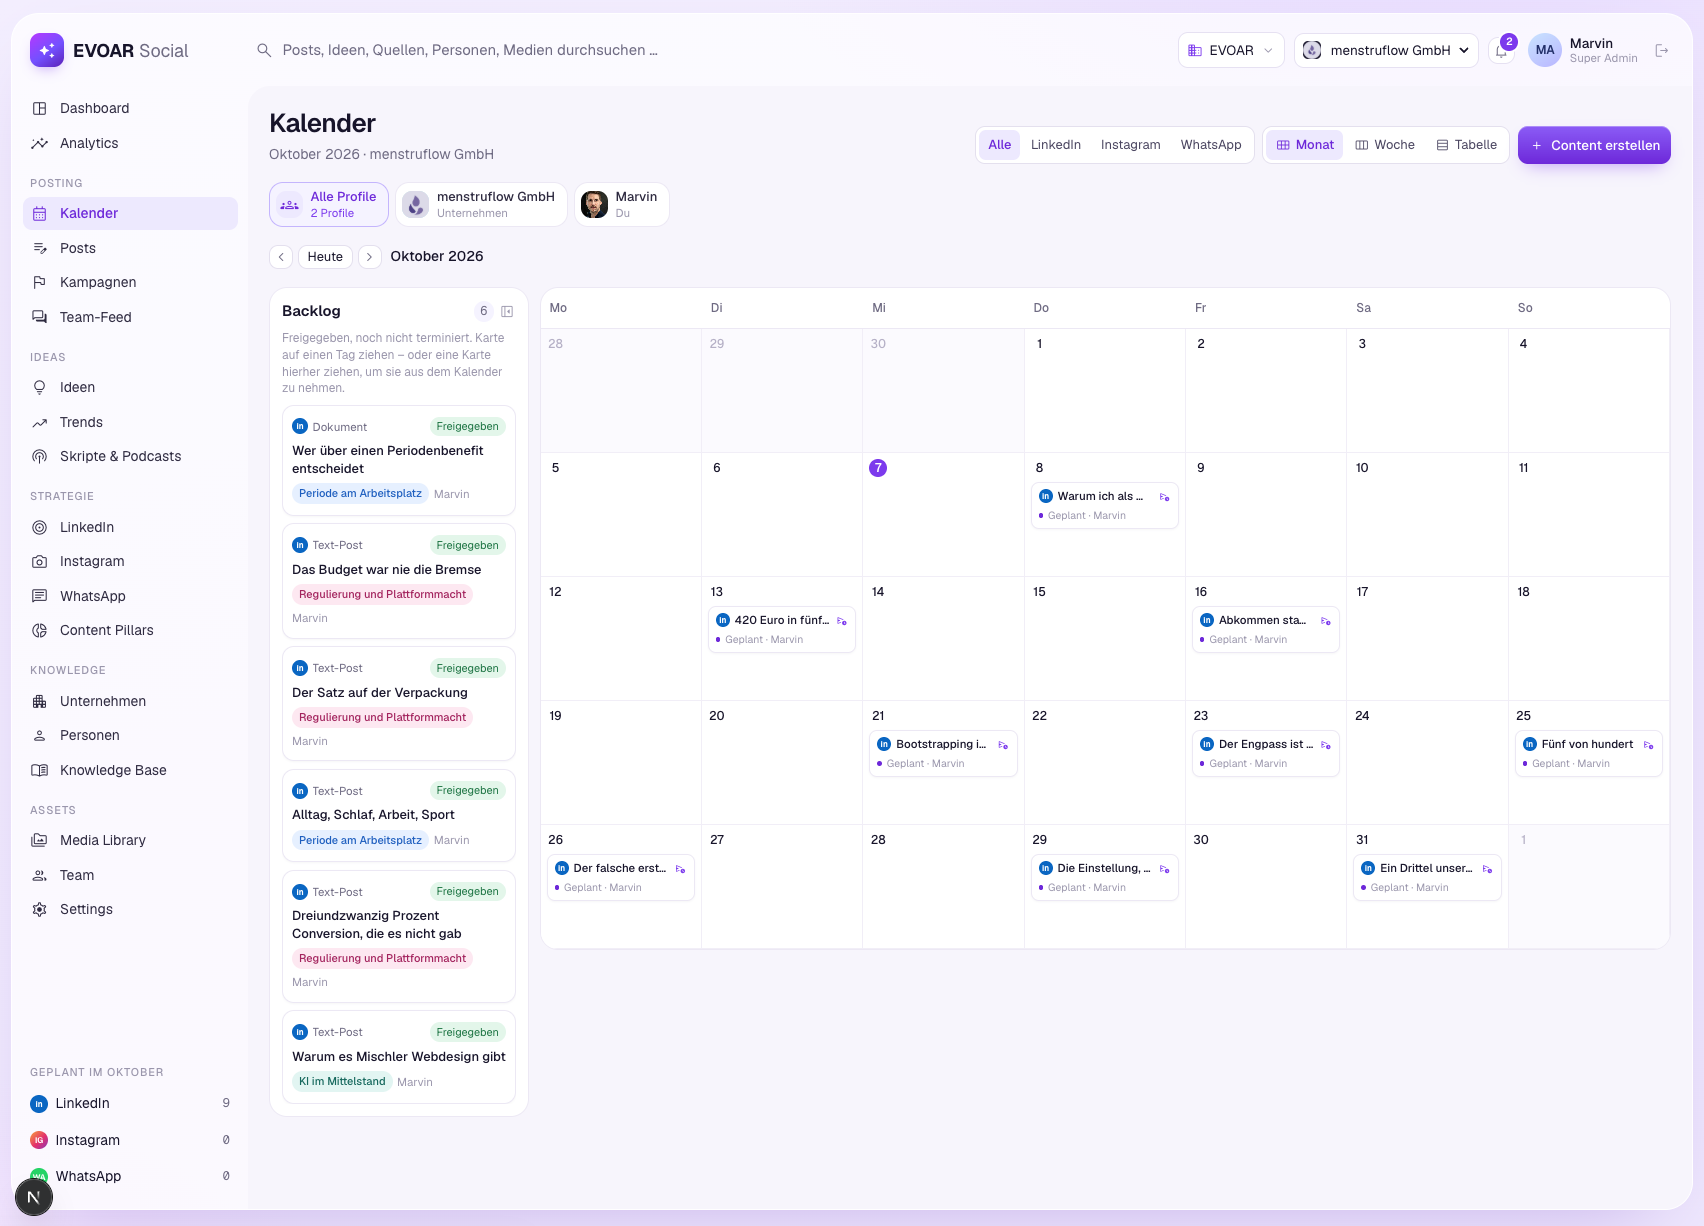Click the search input field
The height and width of the screenshot is (1226, 1704).
(x=470, y=50)
